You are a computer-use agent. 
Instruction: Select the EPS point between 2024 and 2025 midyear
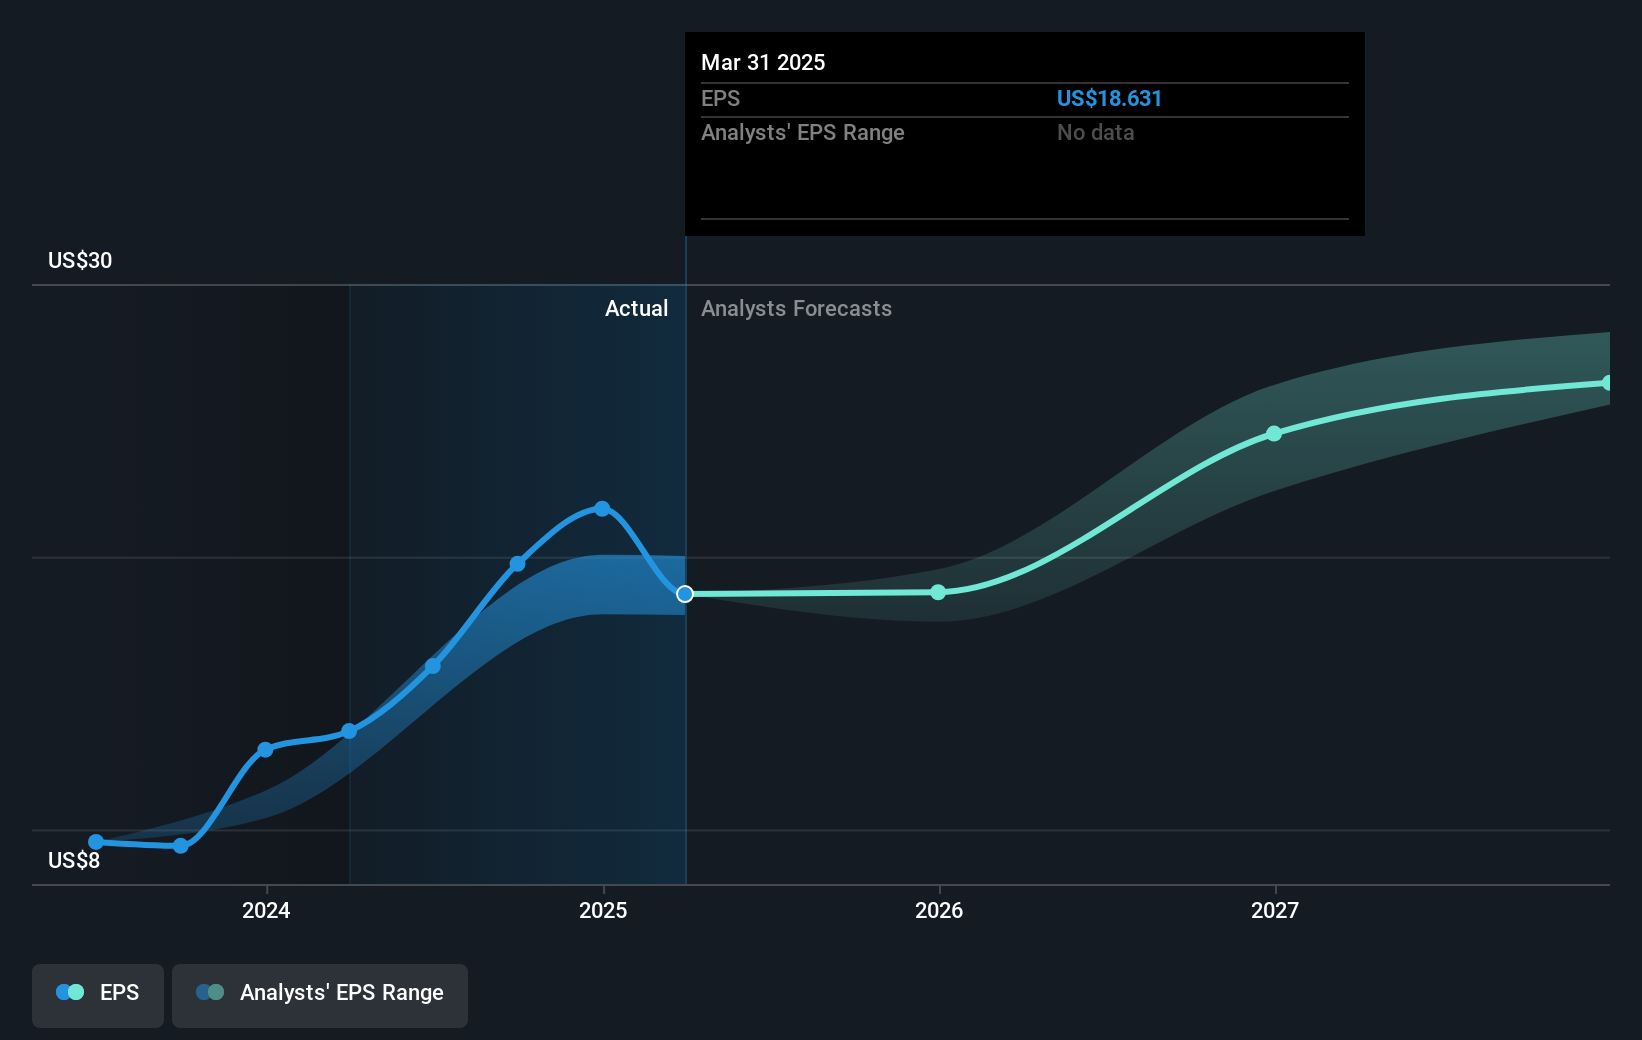[x=433, y=666]
